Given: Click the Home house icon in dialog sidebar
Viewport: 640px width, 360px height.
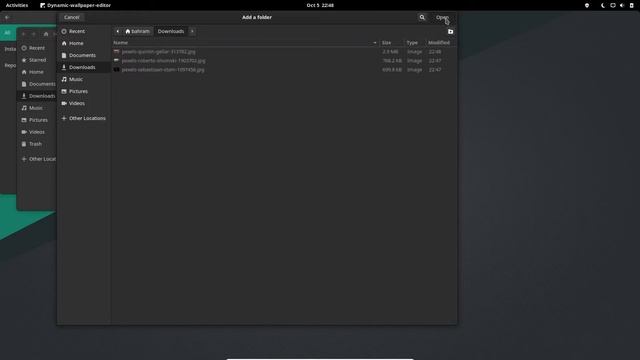Looking at the screenshot, I should point(64,43).
